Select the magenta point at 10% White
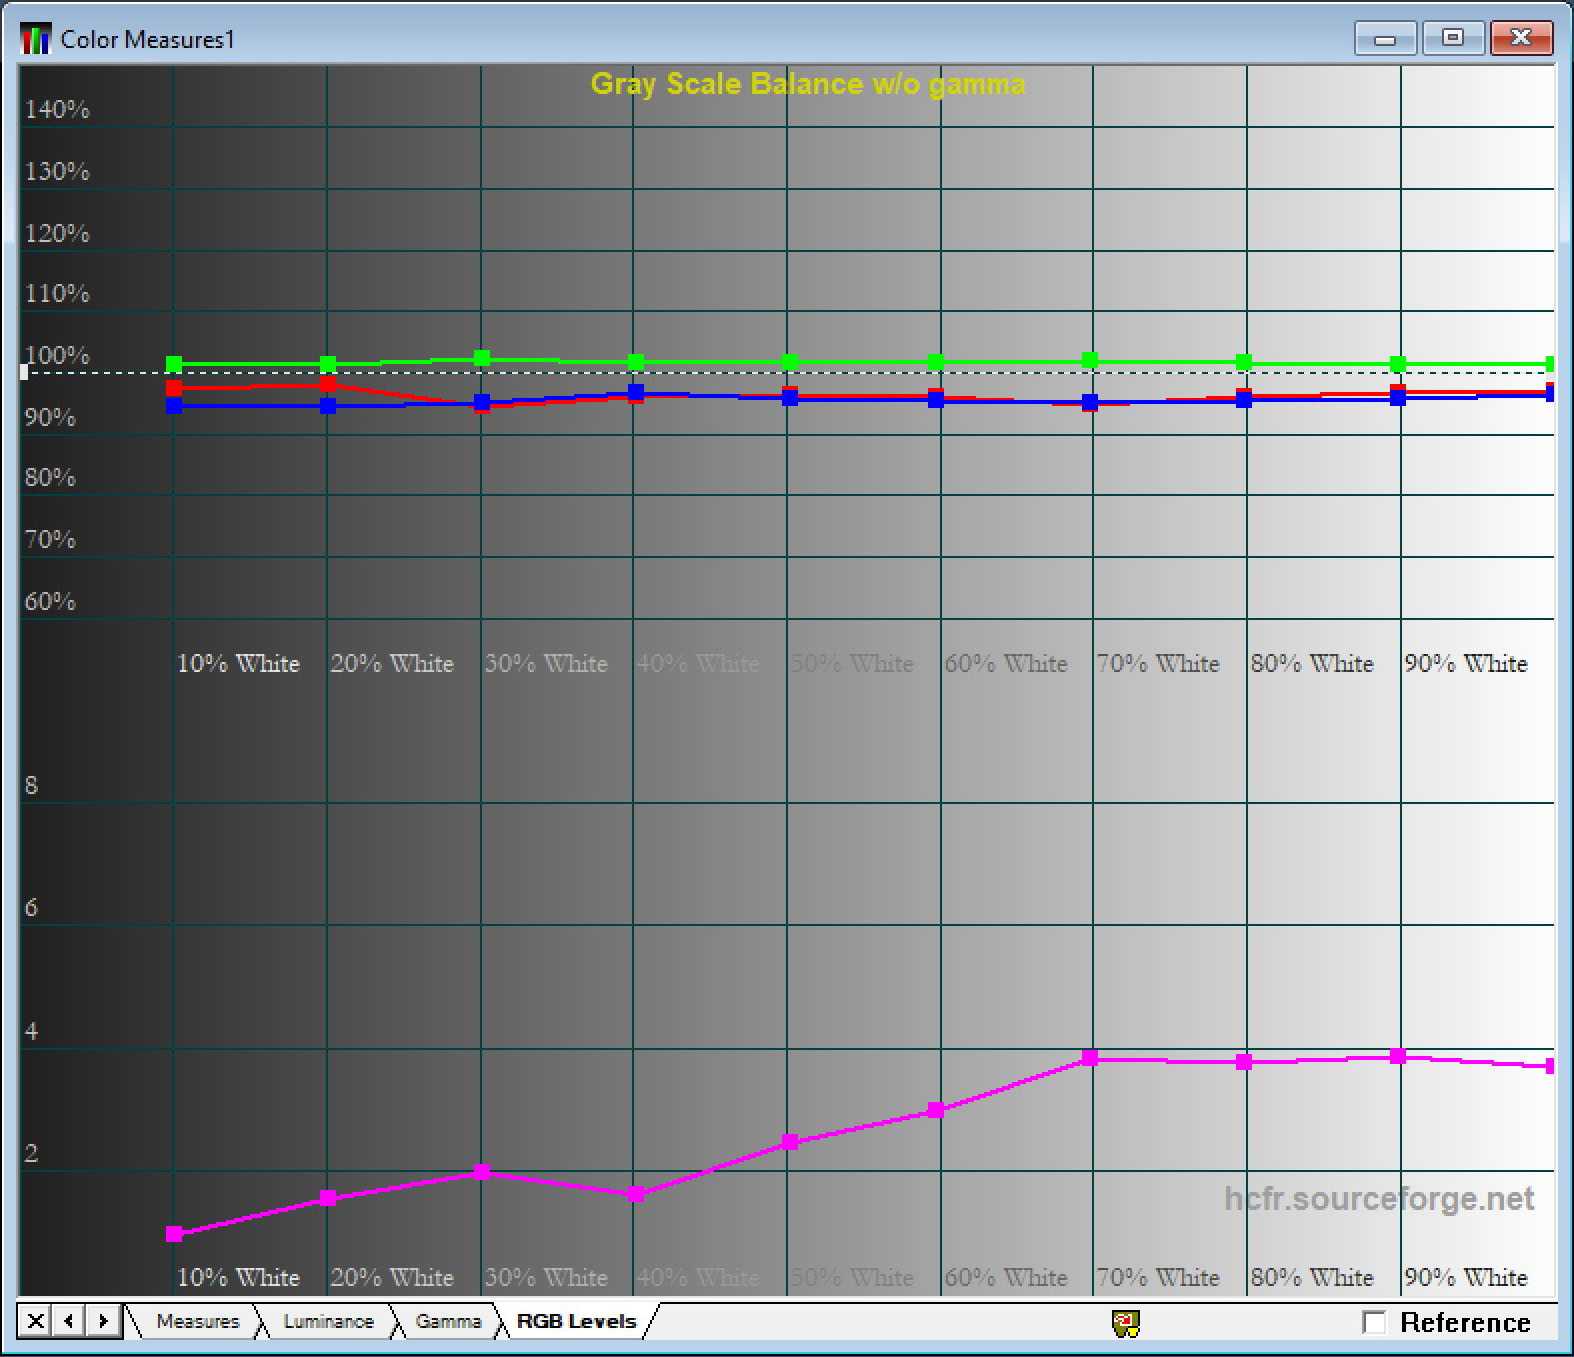The width and height of the screenshot is (1574, 1357). coord(174,1234)
